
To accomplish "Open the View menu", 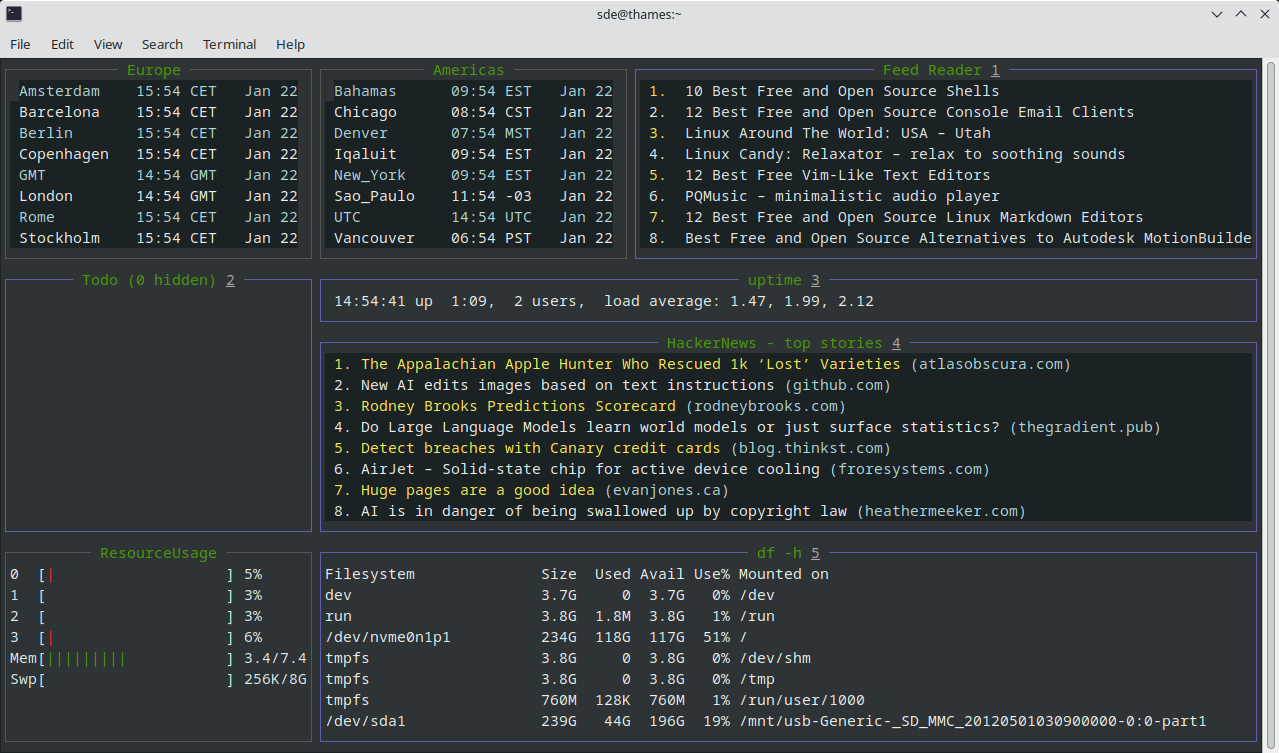I will (108, 44).
